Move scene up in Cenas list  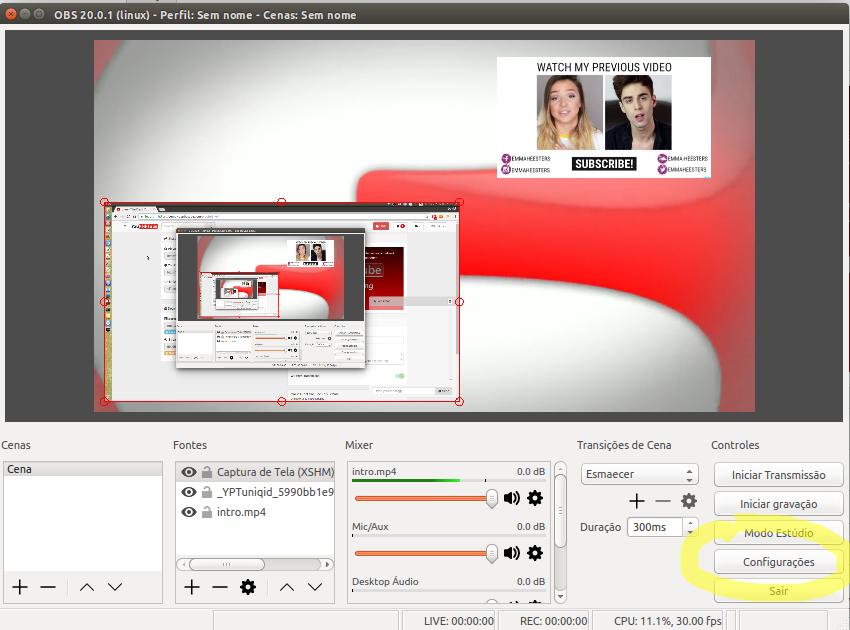tap(87, 587)
